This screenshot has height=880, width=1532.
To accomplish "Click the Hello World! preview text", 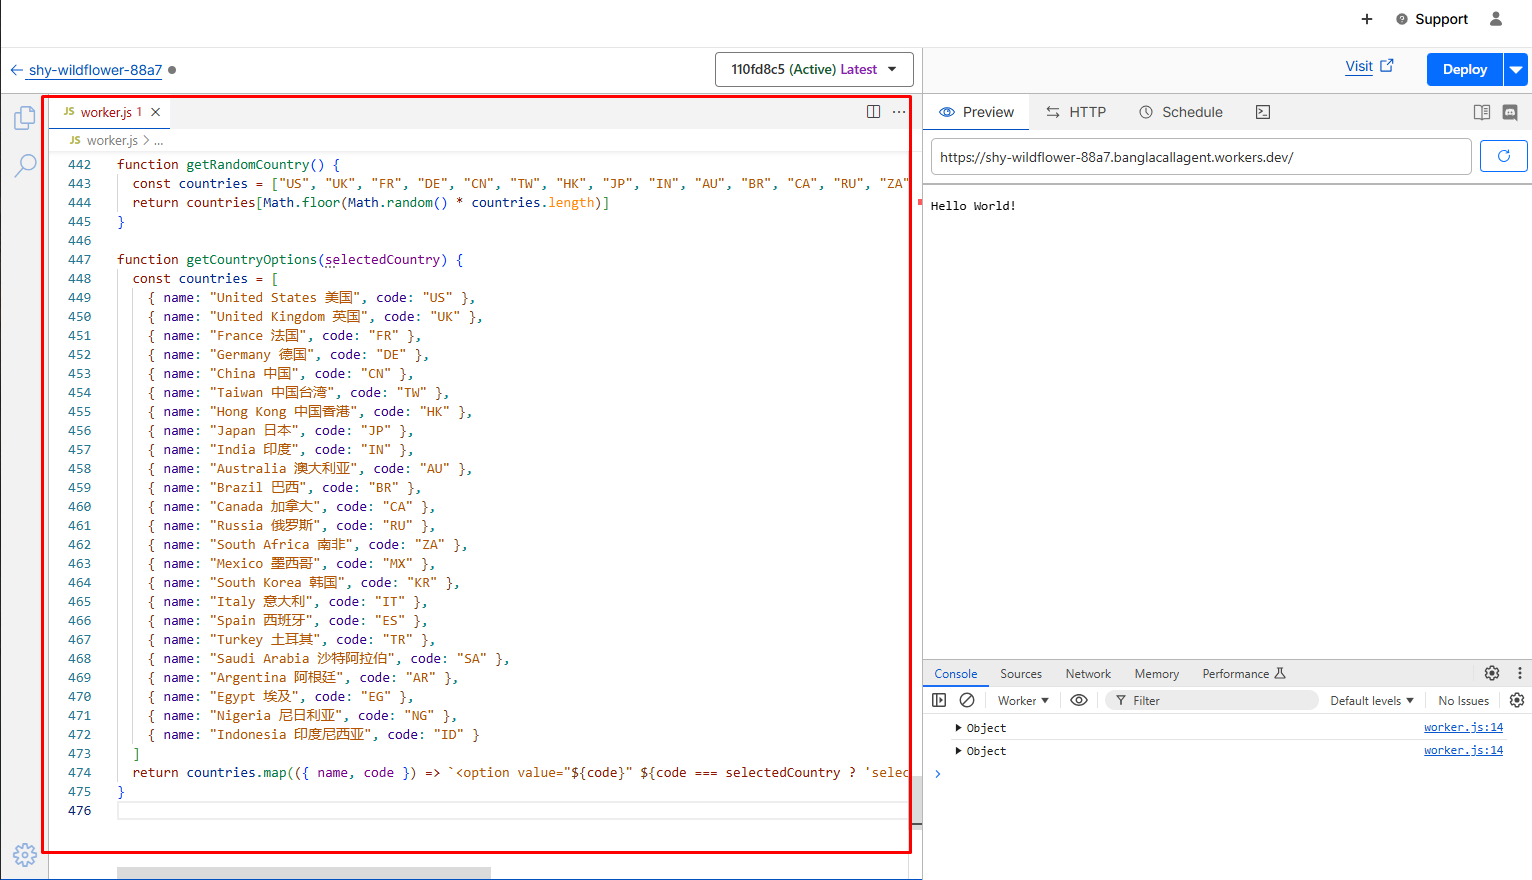I will click(x=973, y=206).
